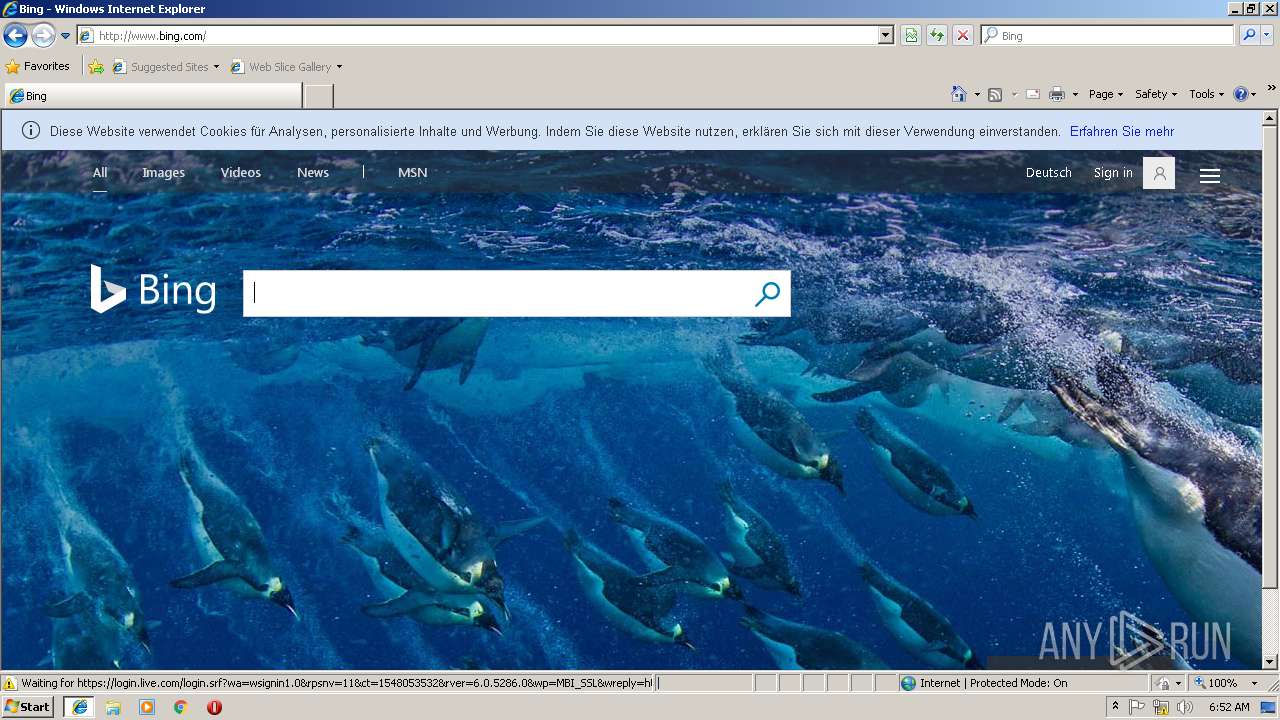Click the RSS Feeds icon
Viewport: 1280px width, 720px height.
tap(995, 94)
